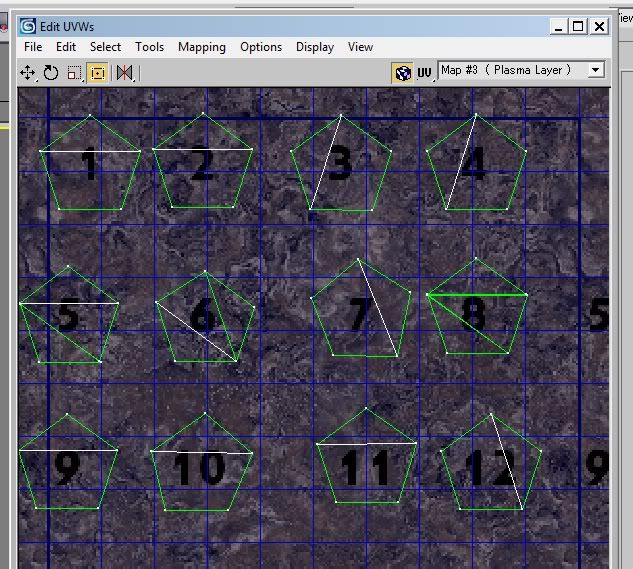Image resolution: width=633 pixels, height=569 pixels.
Task: Toggle the Show Map checkered button
Action: [402, 73]
